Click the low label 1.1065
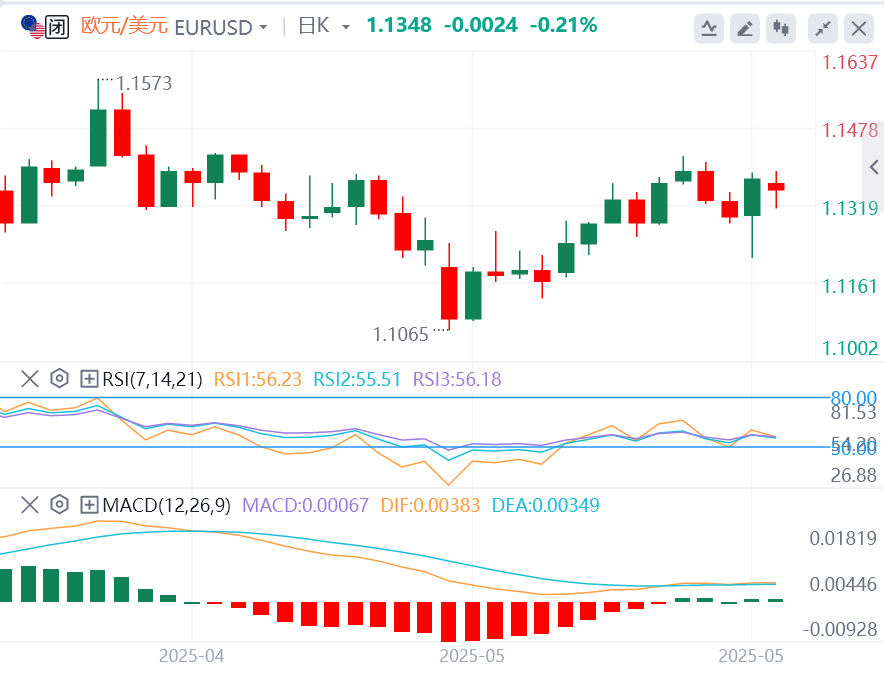The height and width of the screenshot is (675, 884). (400, 334)
